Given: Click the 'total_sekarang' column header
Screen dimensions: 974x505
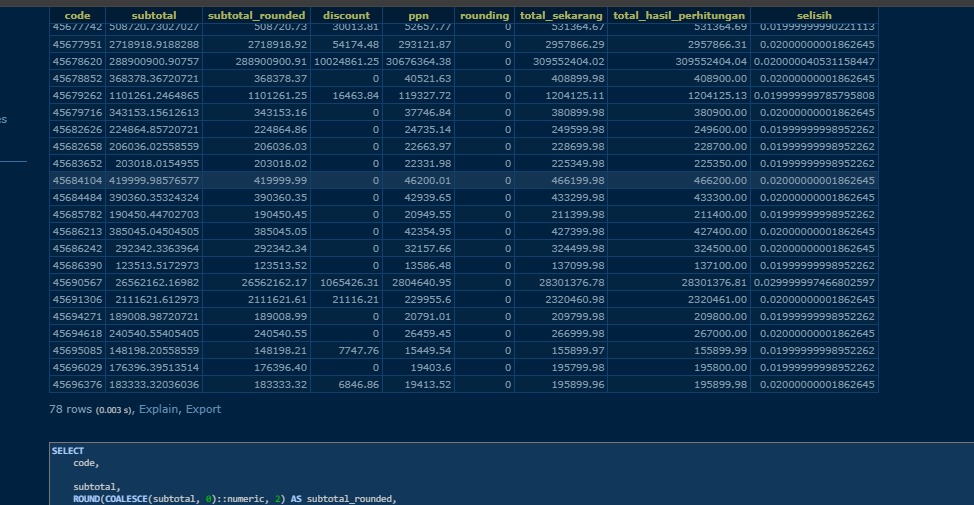Looking at the screenshot, I should (x=561, y=16).
